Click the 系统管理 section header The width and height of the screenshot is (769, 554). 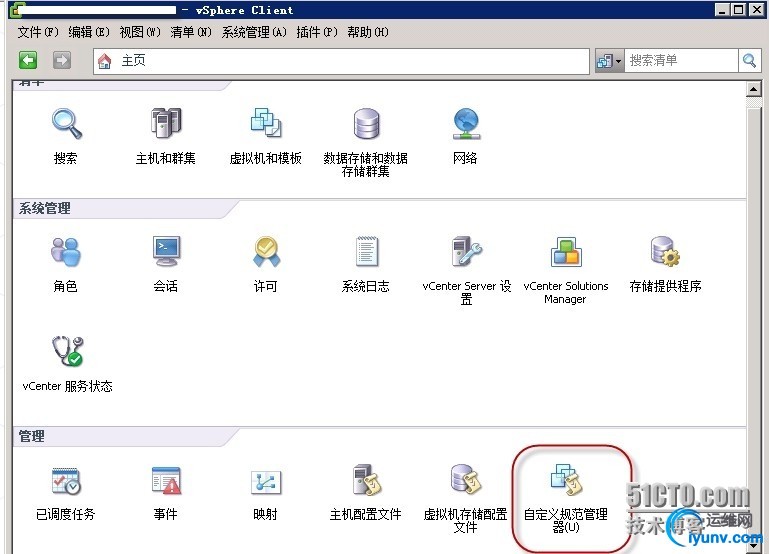point(45,208)
